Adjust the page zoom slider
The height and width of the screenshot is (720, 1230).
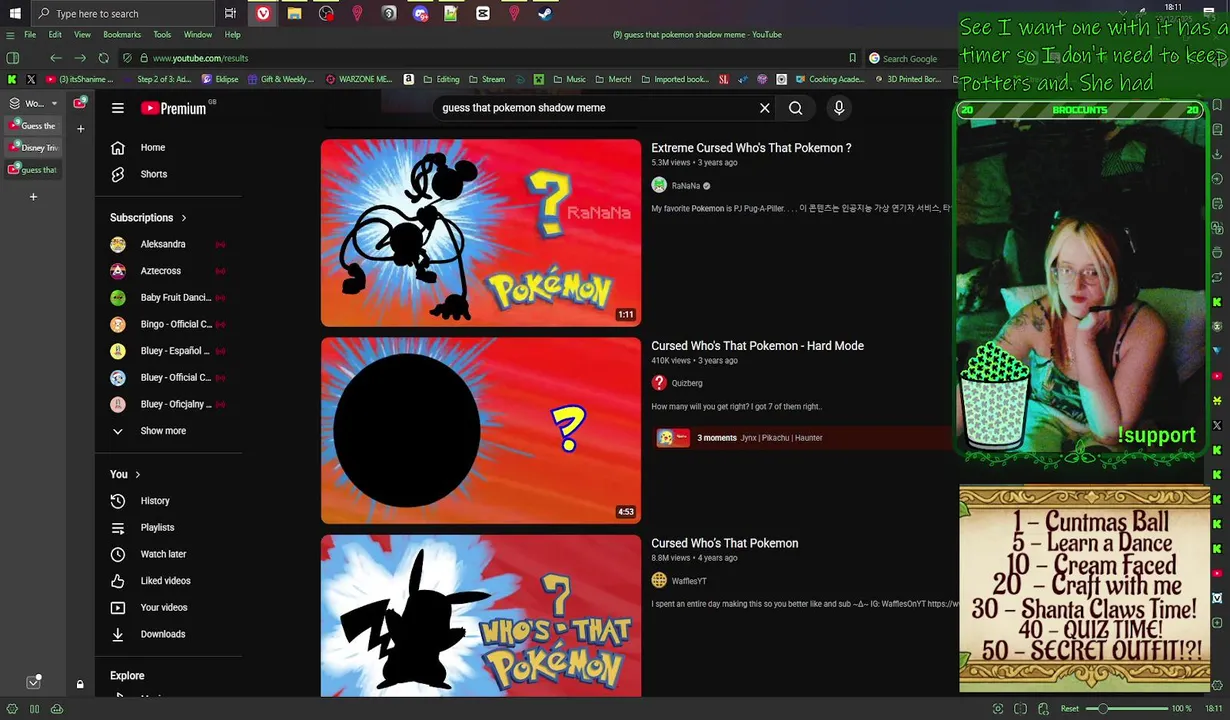point(1127,709)
